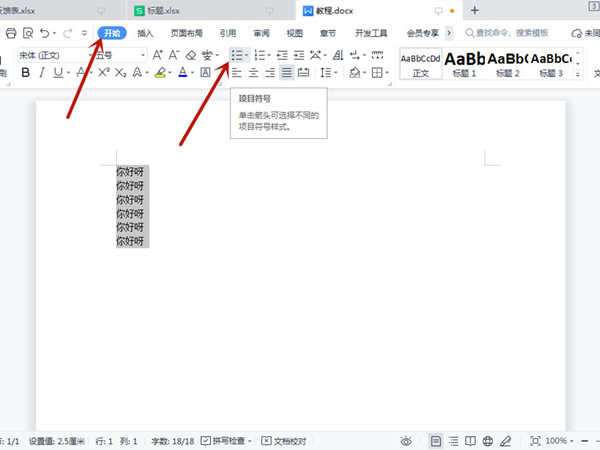The height and width of the screenshot is (450, 600).
Task: Click the superscript X² icon
Action: point(103,73)
